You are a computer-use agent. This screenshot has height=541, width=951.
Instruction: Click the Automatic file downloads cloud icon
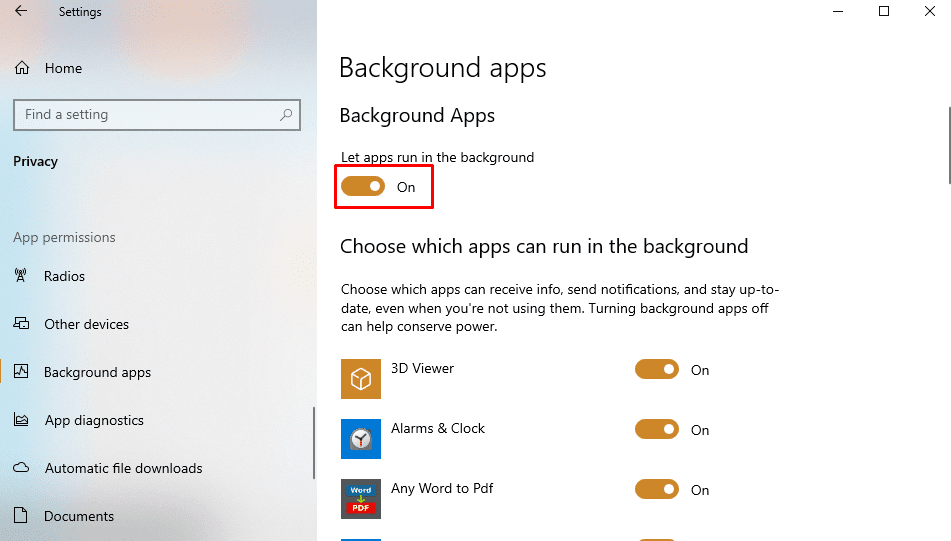[x=21, y=468]
